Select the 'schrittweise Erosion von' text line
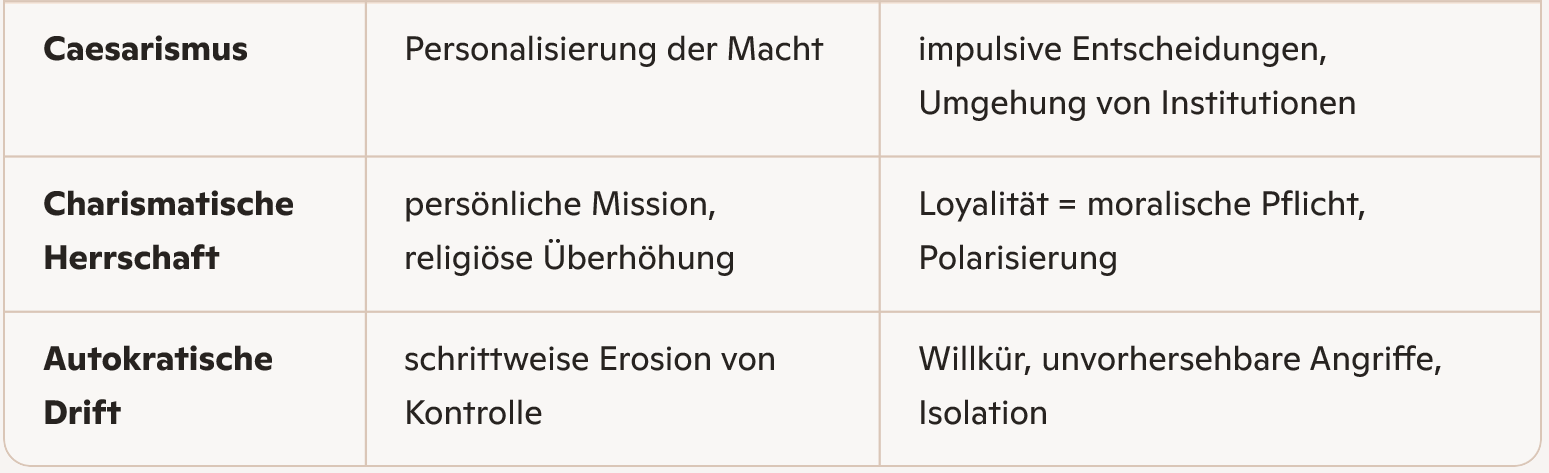Viewport: 1549px width, 473px height. pos(589,359)
